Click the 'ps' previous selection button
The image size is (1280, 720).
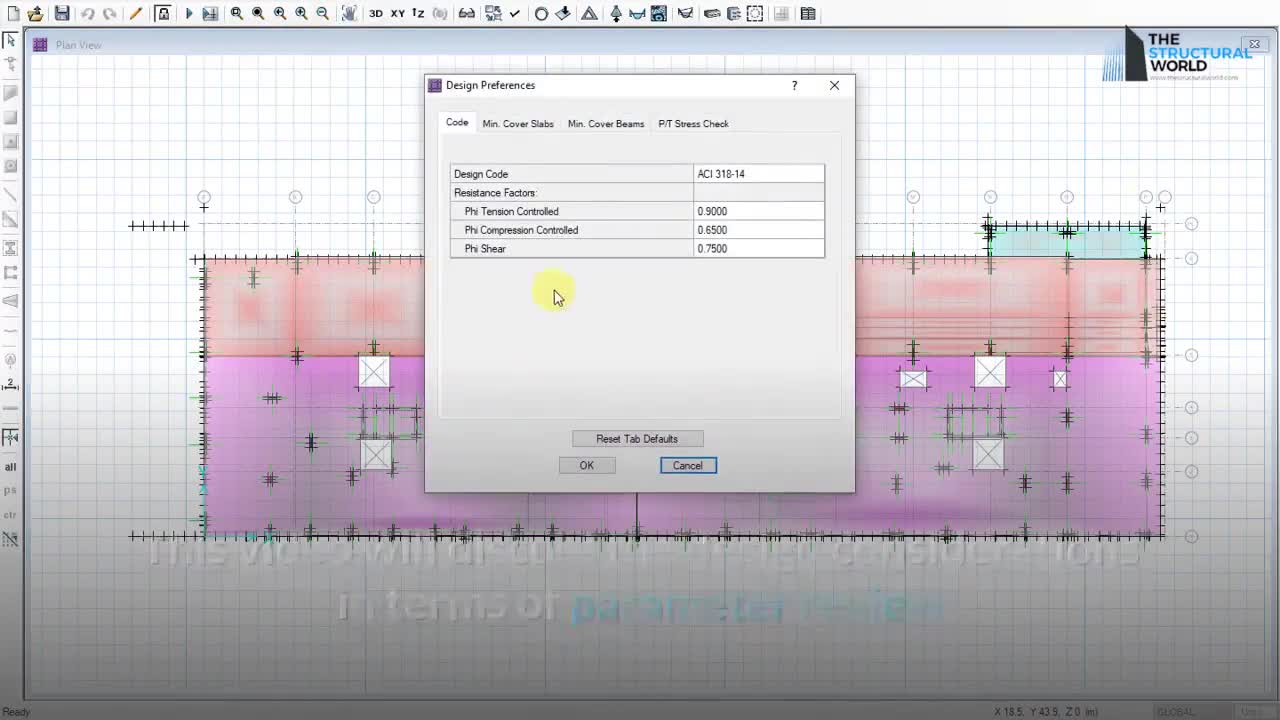[10, 490]
